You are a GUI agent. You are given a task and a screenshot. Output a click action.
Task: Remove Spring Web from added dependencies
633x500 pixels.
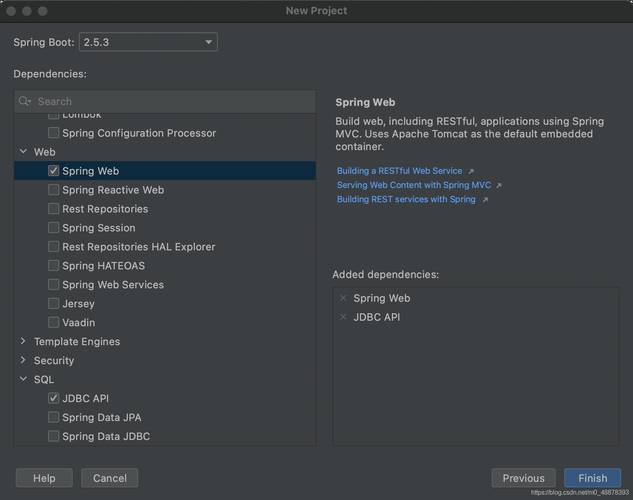click(x=343, y=298)
